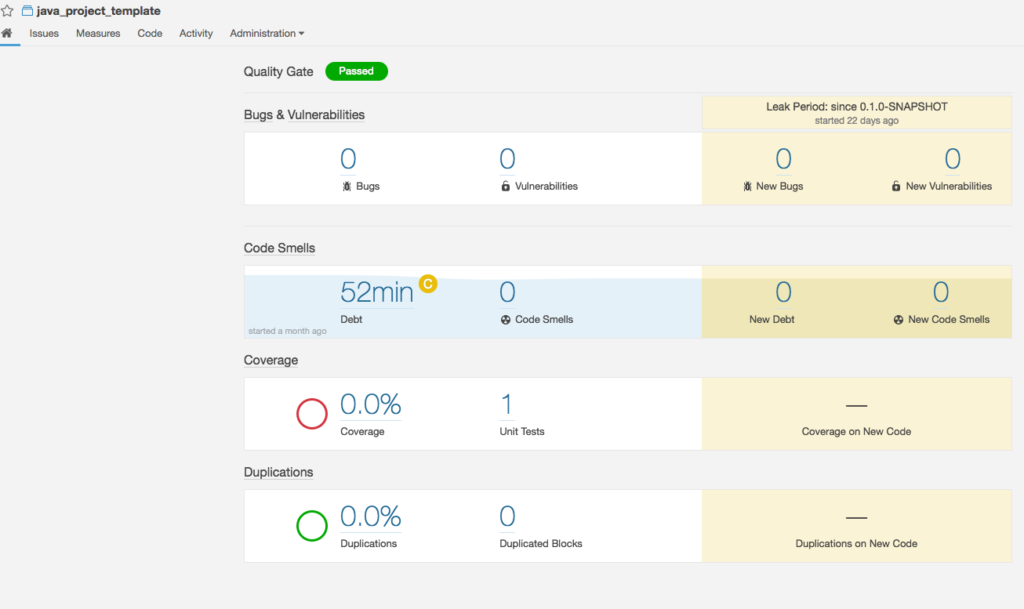Click the New Bugs count of 0
Image resolution: width=1024 pixels, height=609 pixels.
pos(784,159)
